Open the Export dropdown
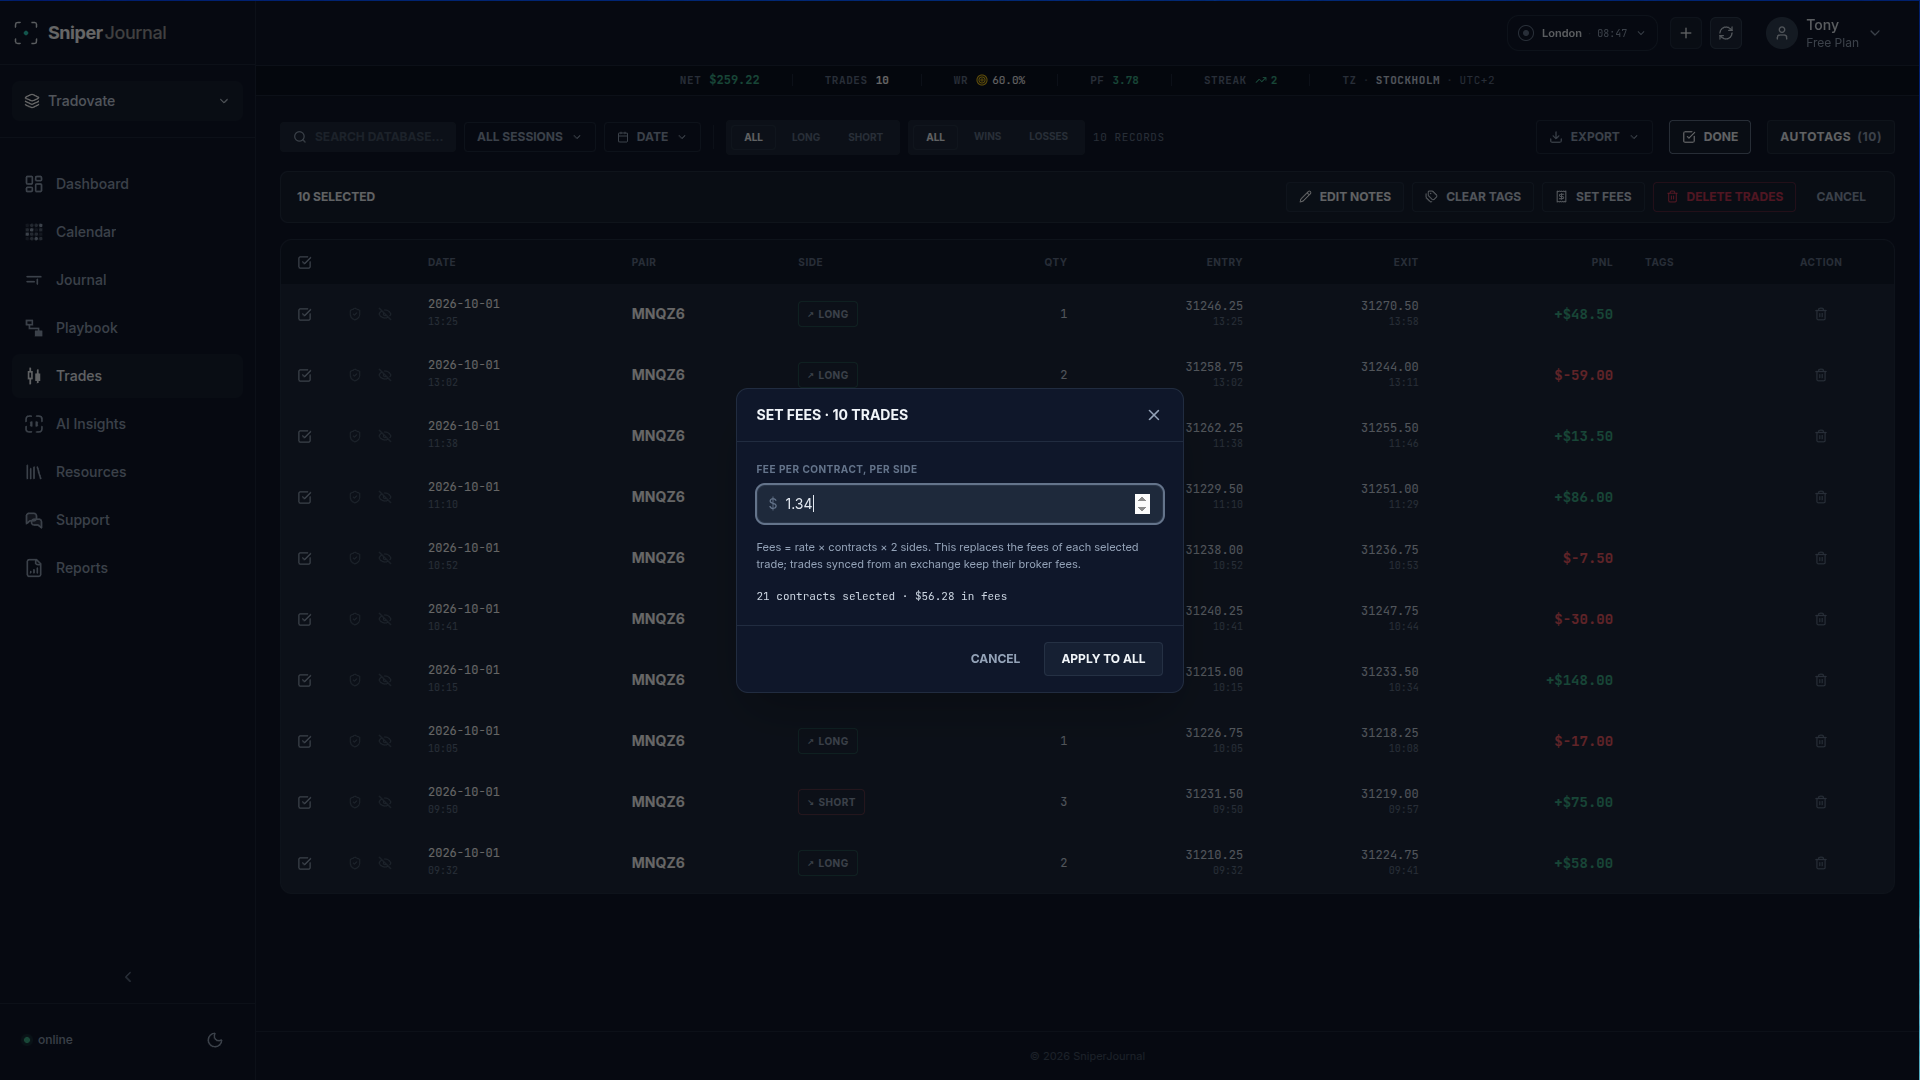Screen dimensions: 1920x1080 [1594, 137]
